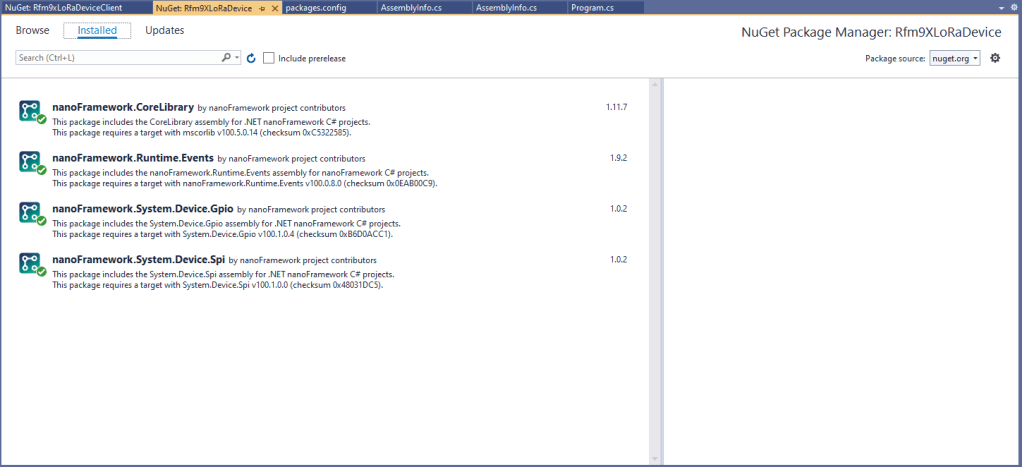Viewport: 1022px width, 467px height.
Task: Enable the Include prerelease checkbox
Action: (269, 58)
